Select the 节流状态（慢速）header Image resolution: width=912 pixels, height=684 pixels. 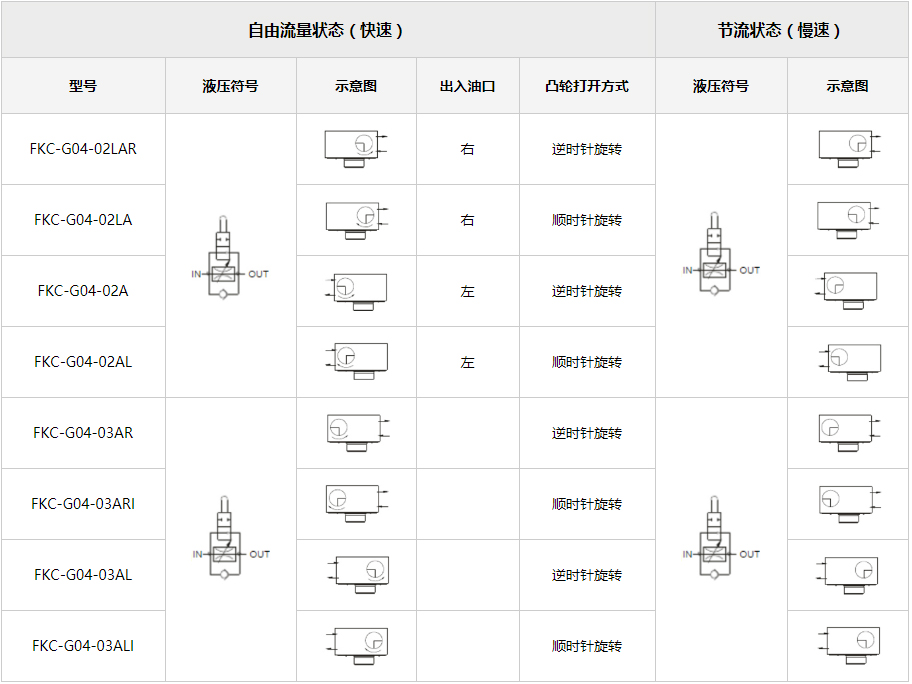tap(781, 30)
